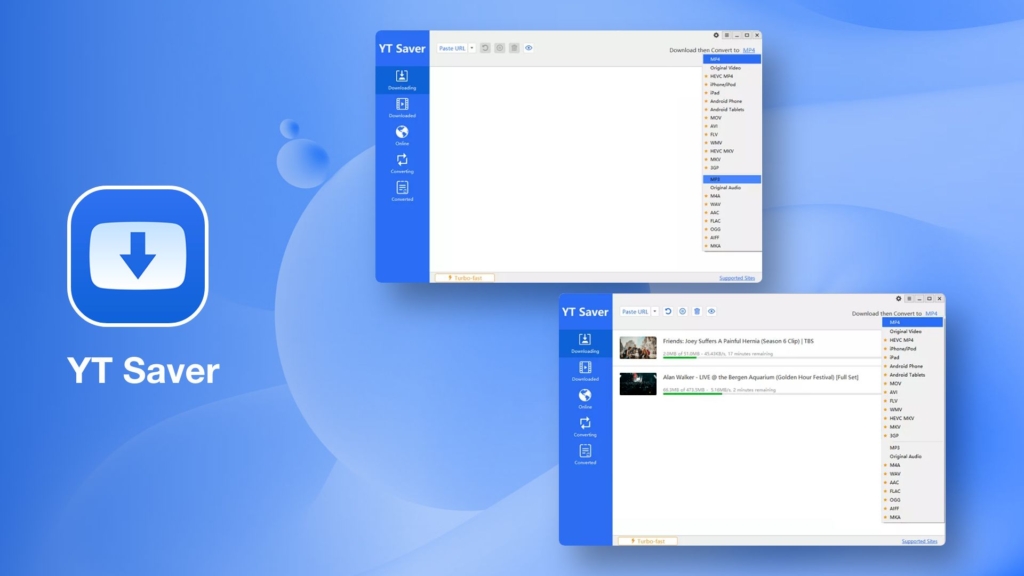Open the hamburger menu in the lower window
This screenshot has height=576, width=1024.
pyautogui.click(x=909, y=298)
